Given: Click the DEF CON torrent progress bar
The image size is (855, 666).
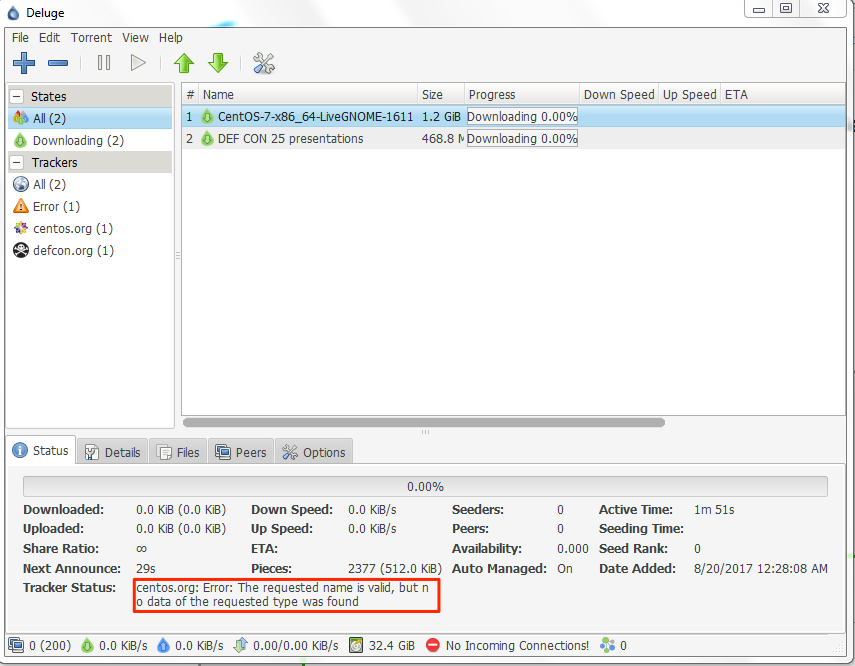Looking at the screenshot, I should click(522, 139).
